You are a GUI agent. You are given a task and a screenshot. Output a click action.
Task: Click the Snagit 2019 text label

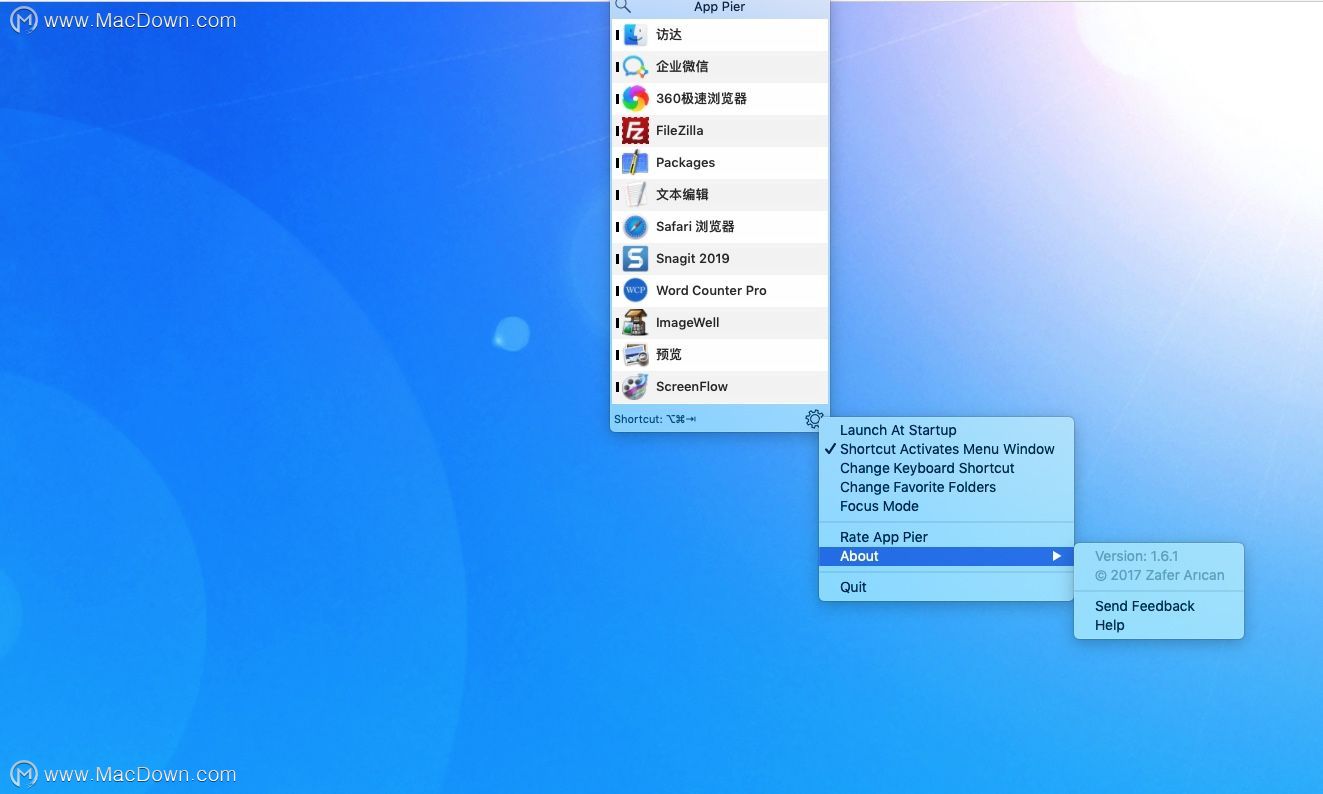click(x=692, y=259)
